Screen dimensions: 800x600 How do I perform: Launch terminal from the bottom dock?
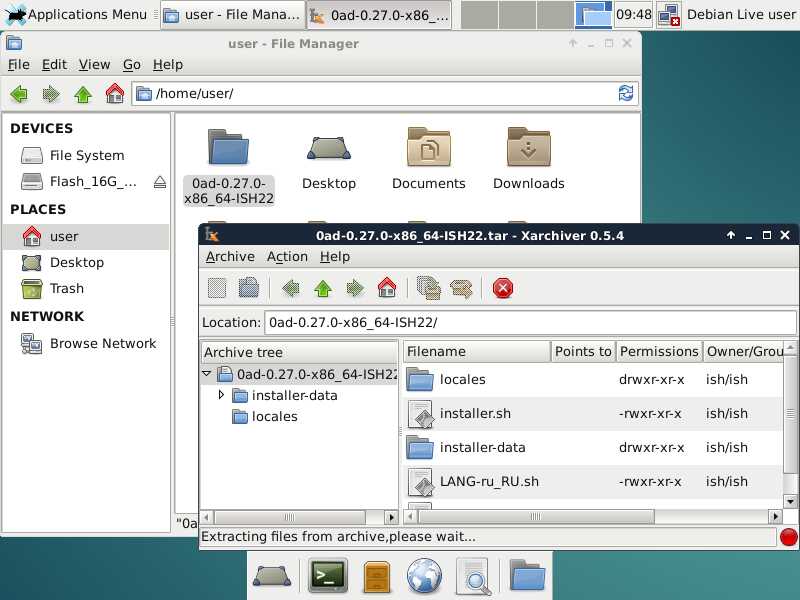[329, 576]
